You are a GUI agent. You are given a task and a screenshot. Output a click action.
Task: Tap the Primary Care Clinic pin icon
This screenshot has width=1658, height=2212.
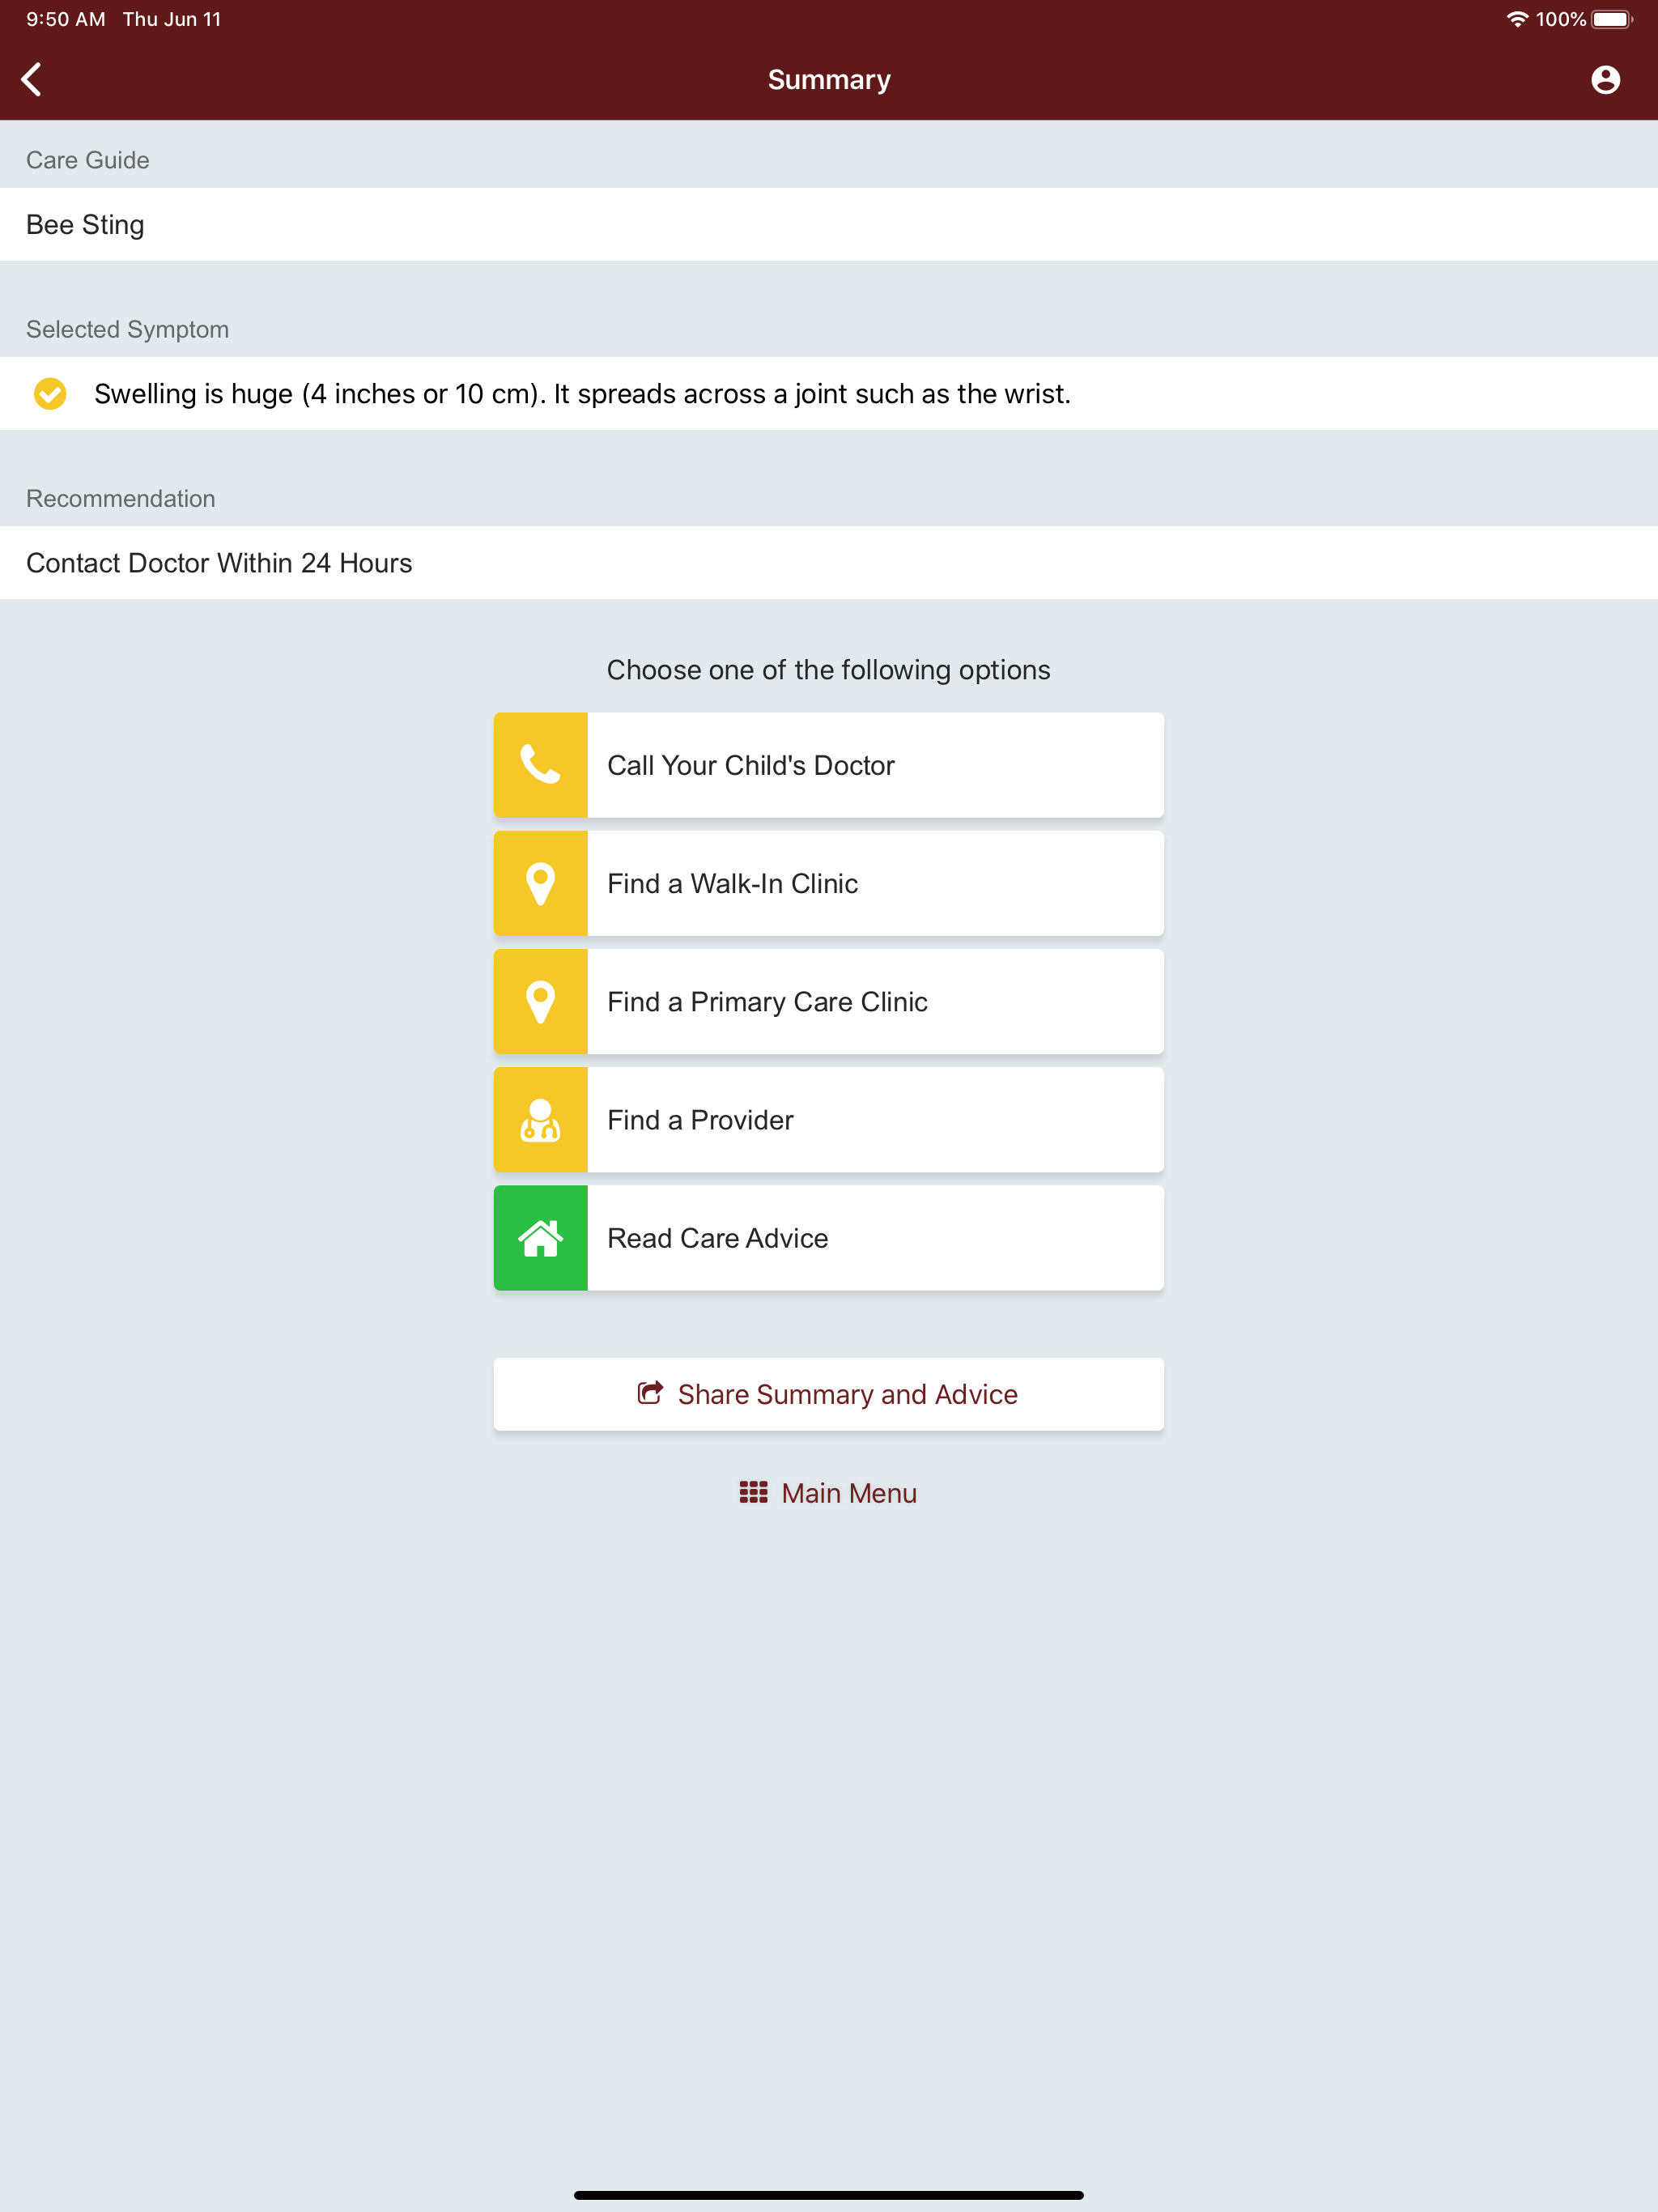point(540,1001)
